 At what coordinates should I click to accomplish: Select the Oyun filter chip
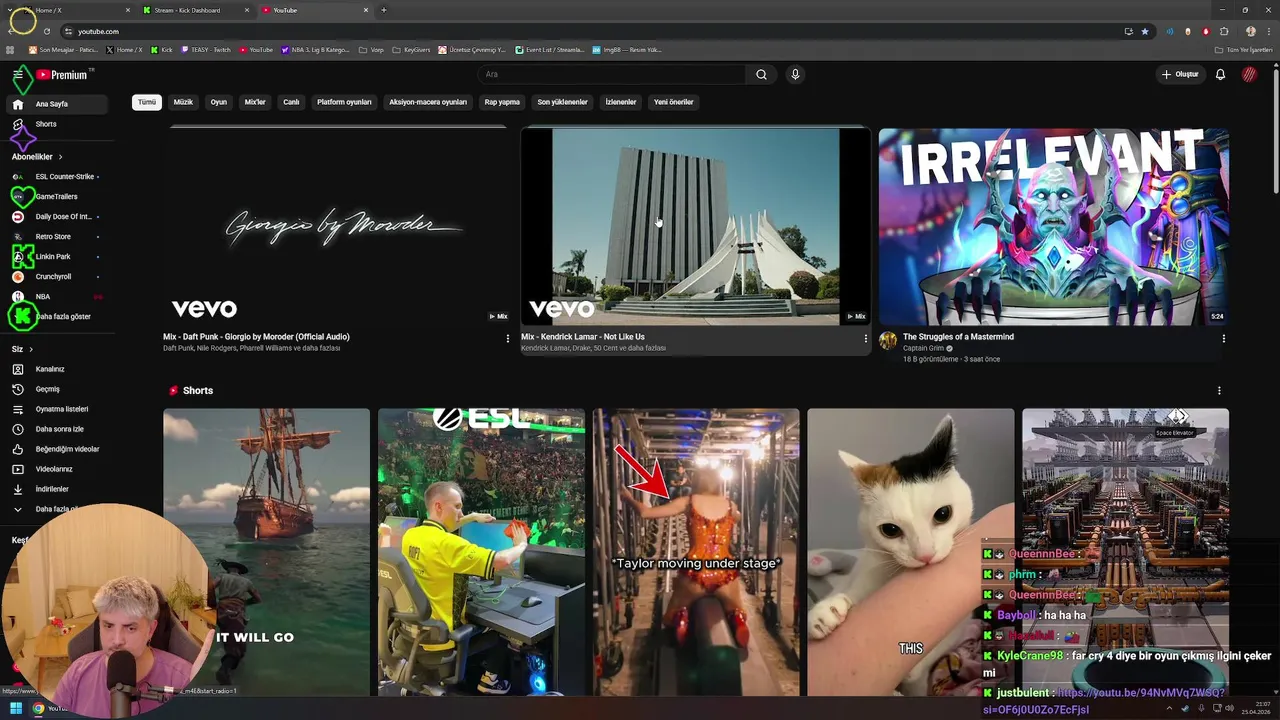click(x=218, y=102)
